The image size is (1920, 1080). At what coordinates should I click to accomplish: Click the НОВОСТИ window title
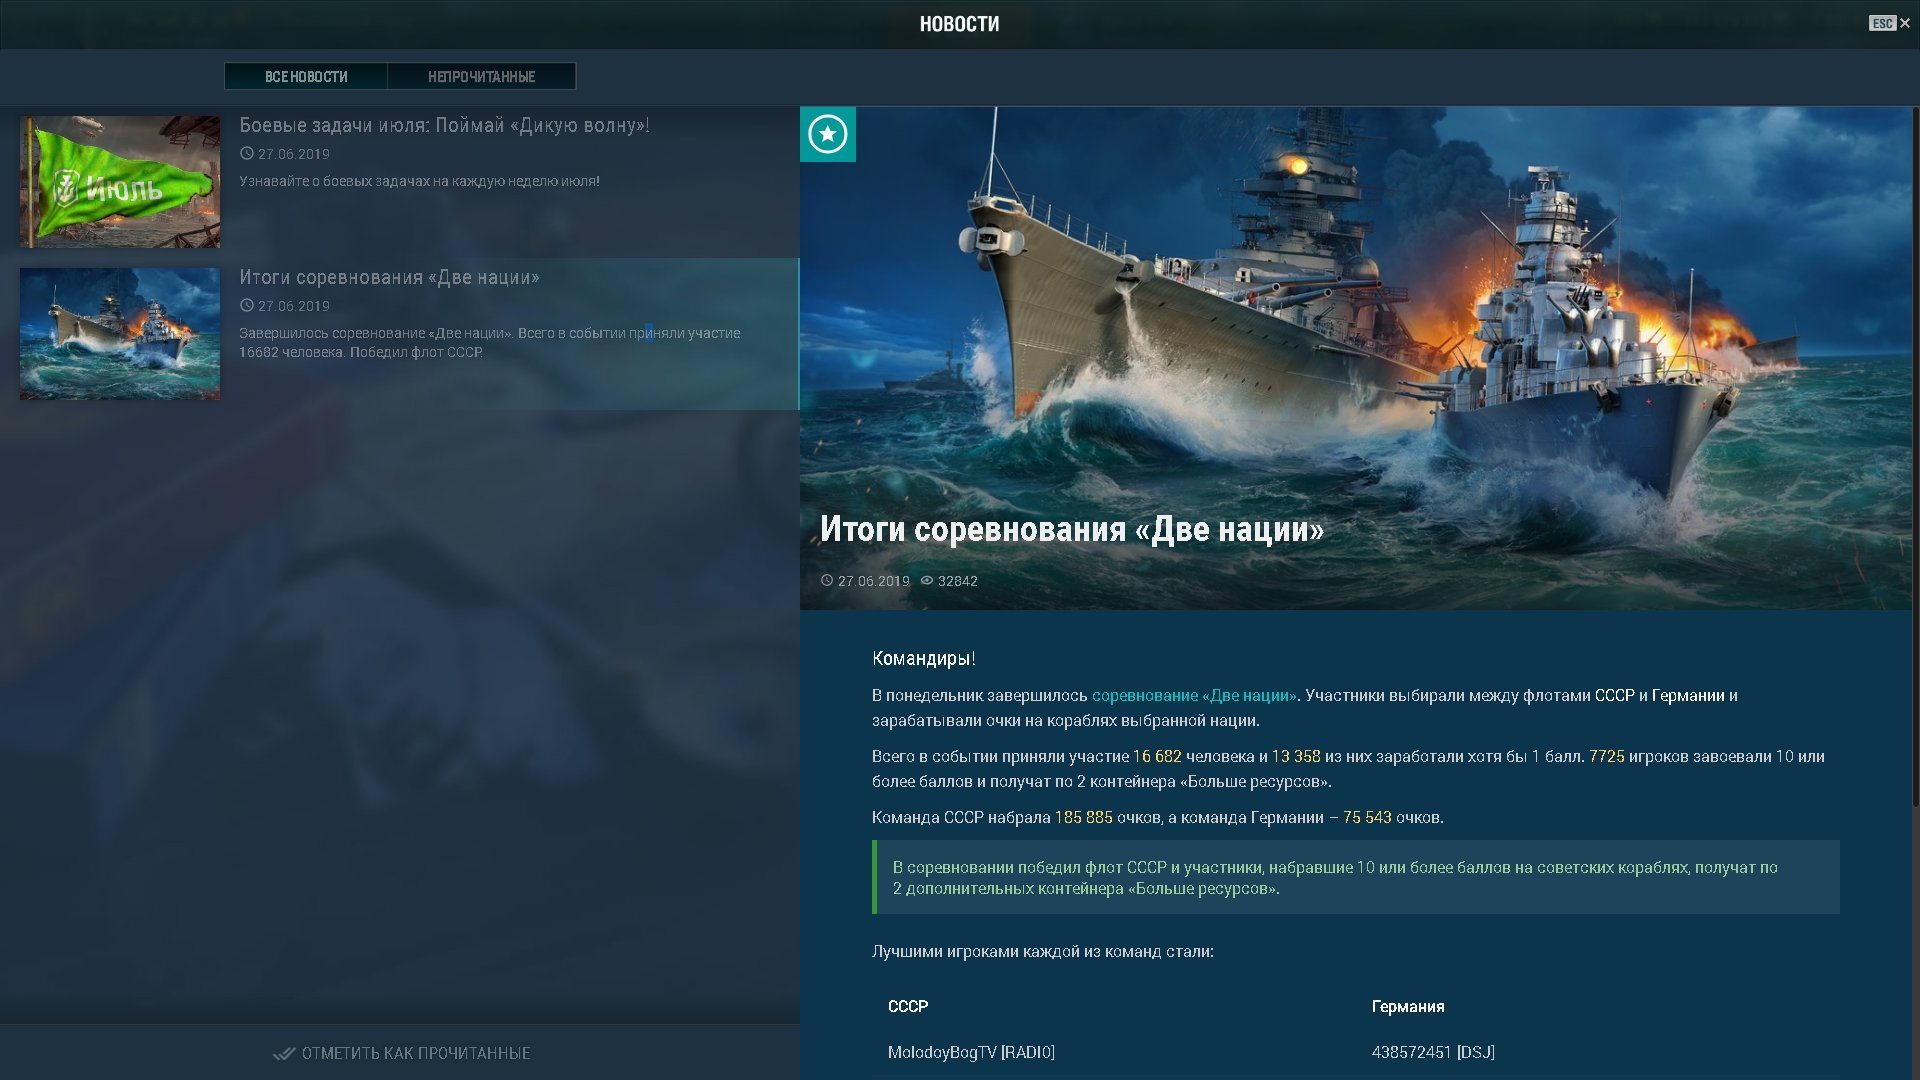[x=960, y=24]
